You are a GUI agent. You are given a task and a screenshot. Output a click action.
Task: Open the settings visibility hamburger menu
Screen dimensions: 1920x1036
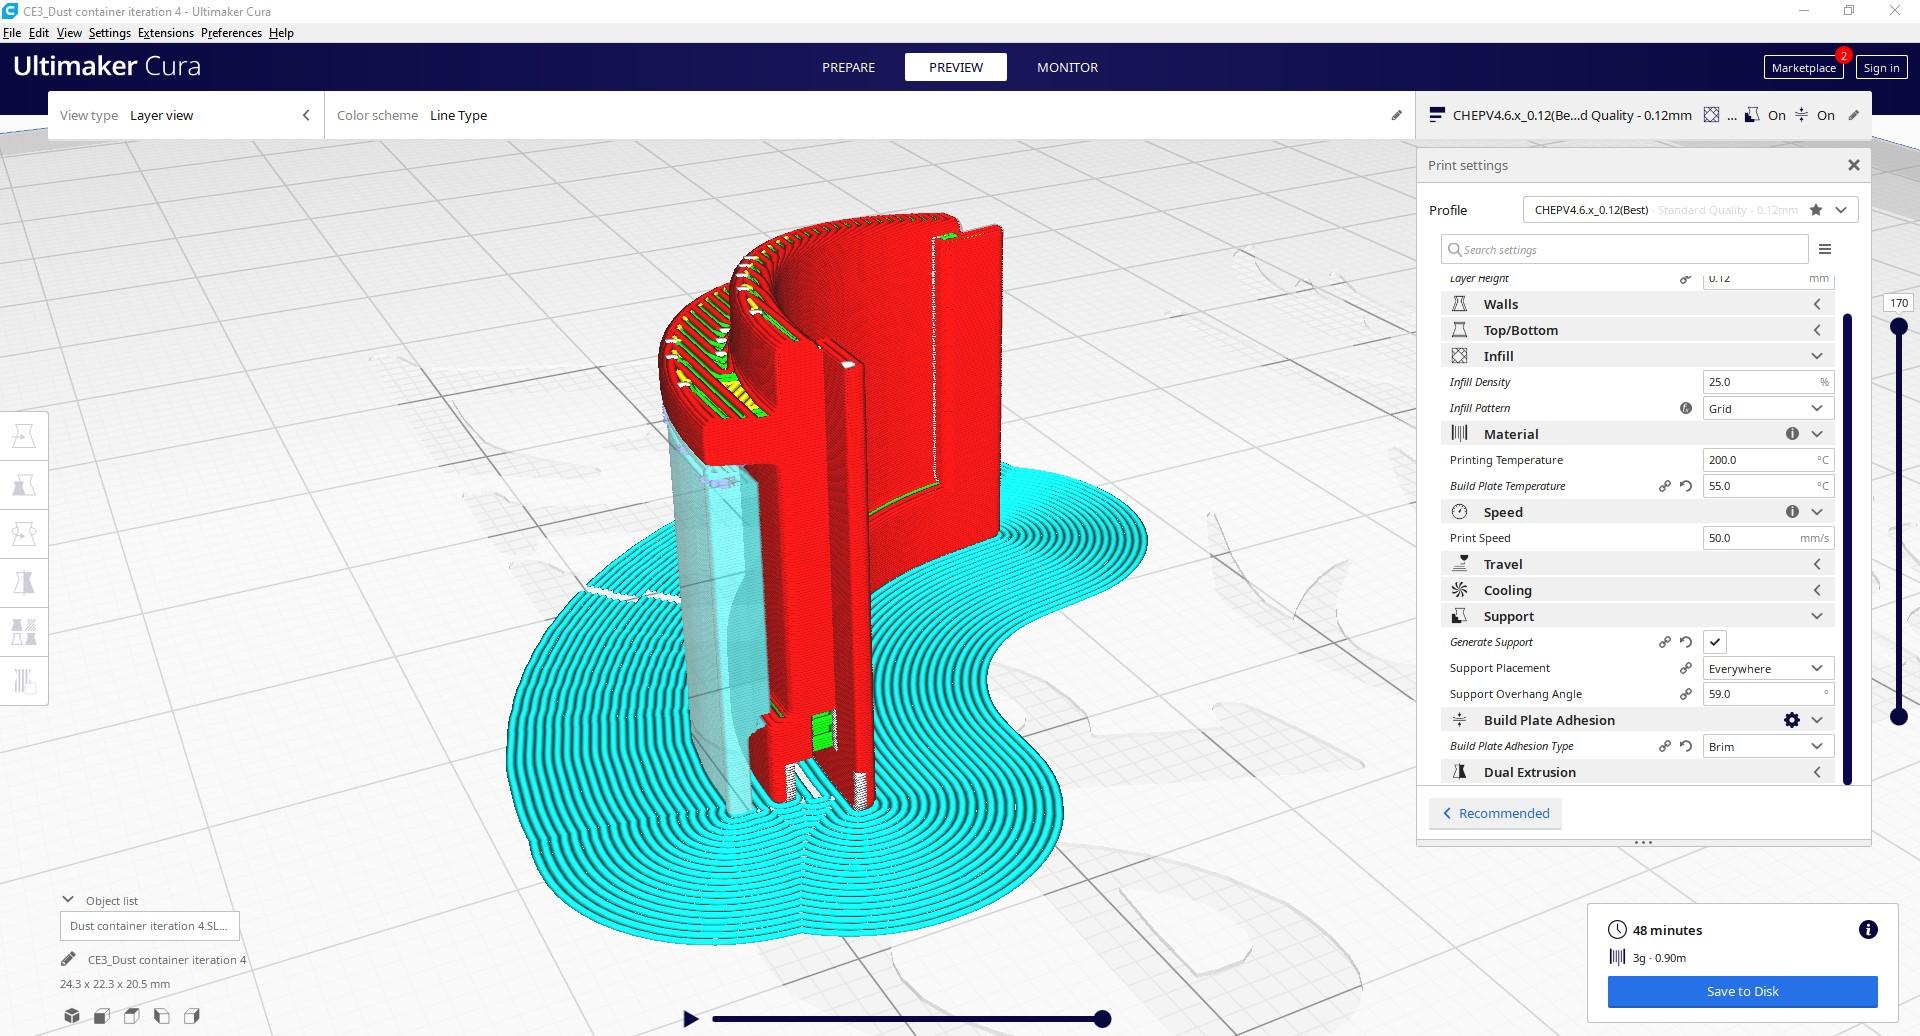point(1825,249)
